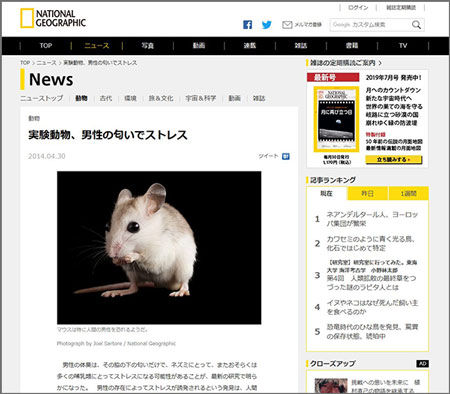450x394 pixels.
Task: Open the magazine subscription link at top right
Action: pos(401,7)
